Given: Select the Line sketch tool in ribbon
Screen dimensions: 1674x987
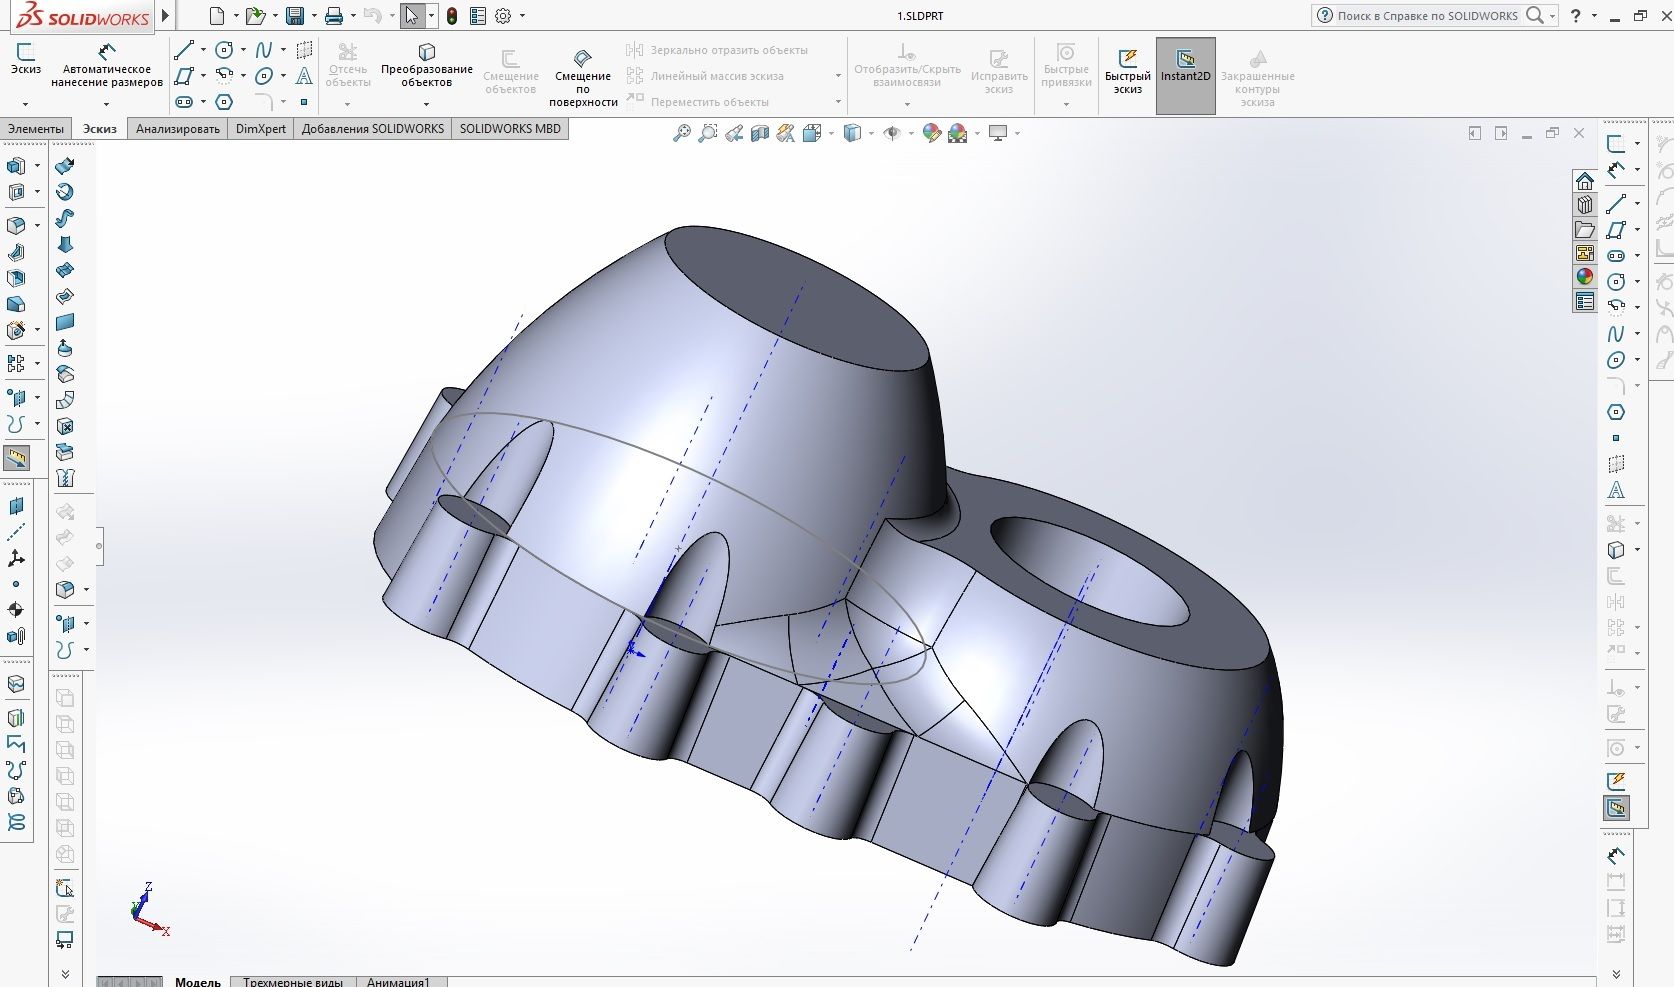Looking at the screenshot, I should point(184,50).
